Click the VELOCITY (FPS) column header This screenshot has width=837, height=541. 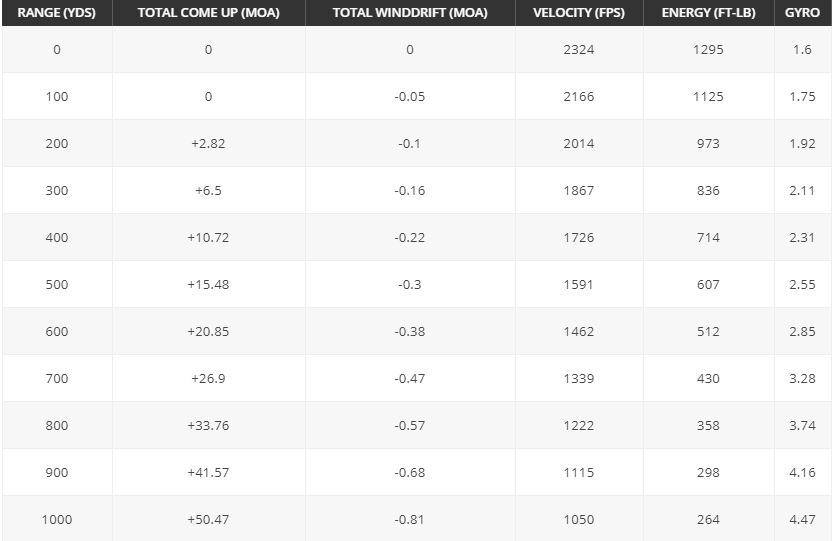pos(578,13)
